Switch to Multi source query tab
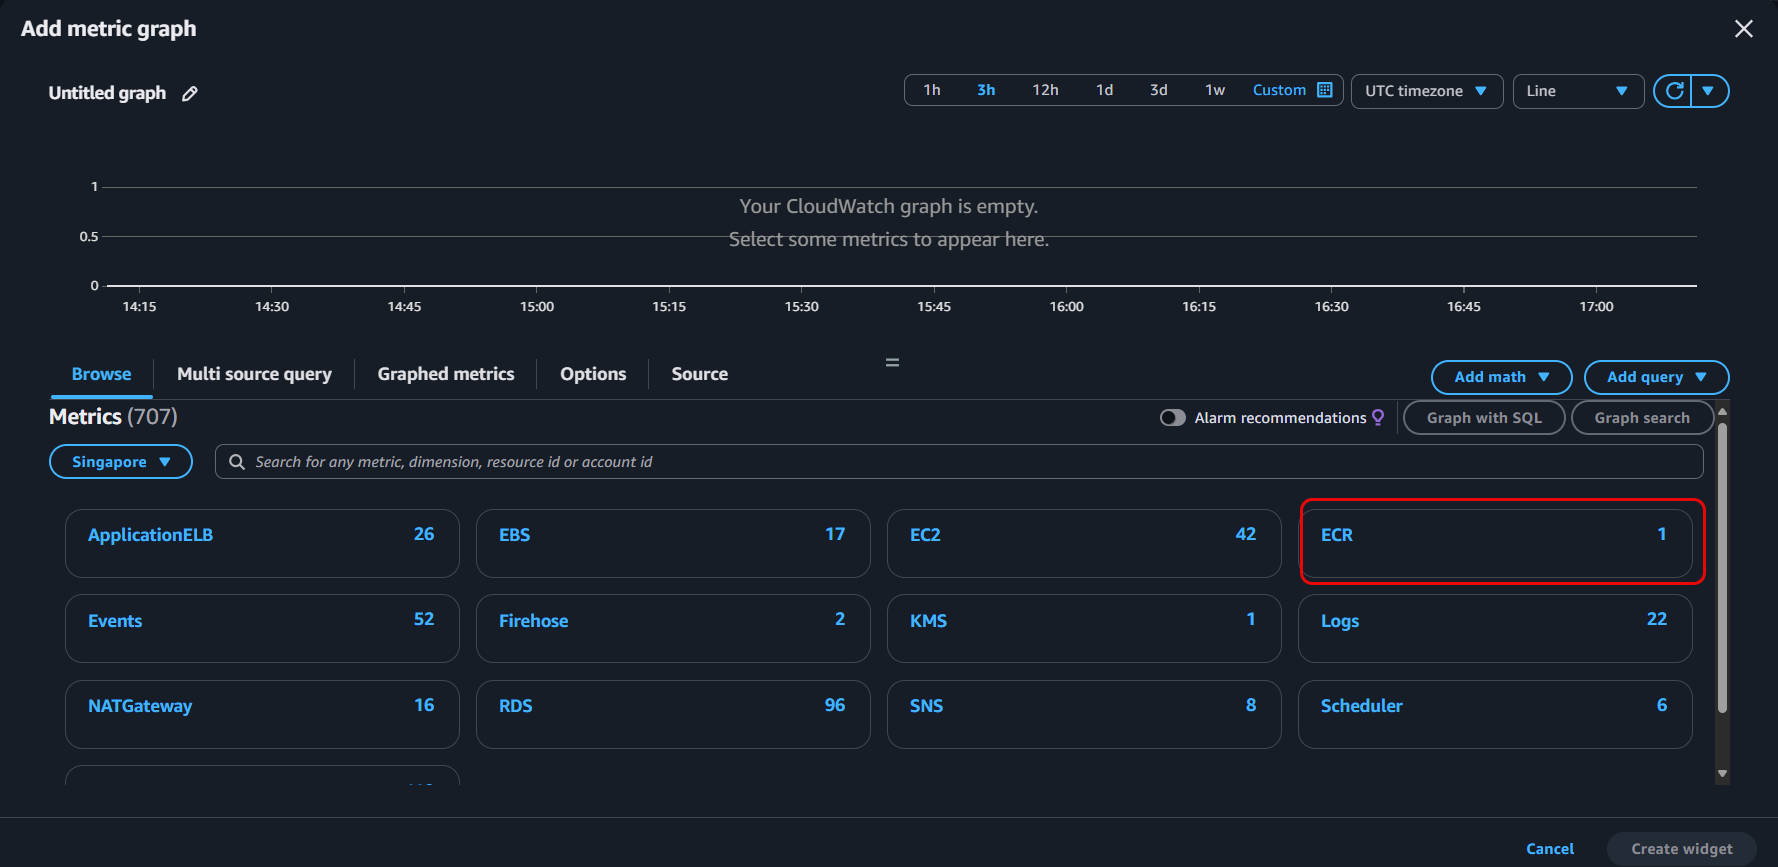 tap(254, 374)
